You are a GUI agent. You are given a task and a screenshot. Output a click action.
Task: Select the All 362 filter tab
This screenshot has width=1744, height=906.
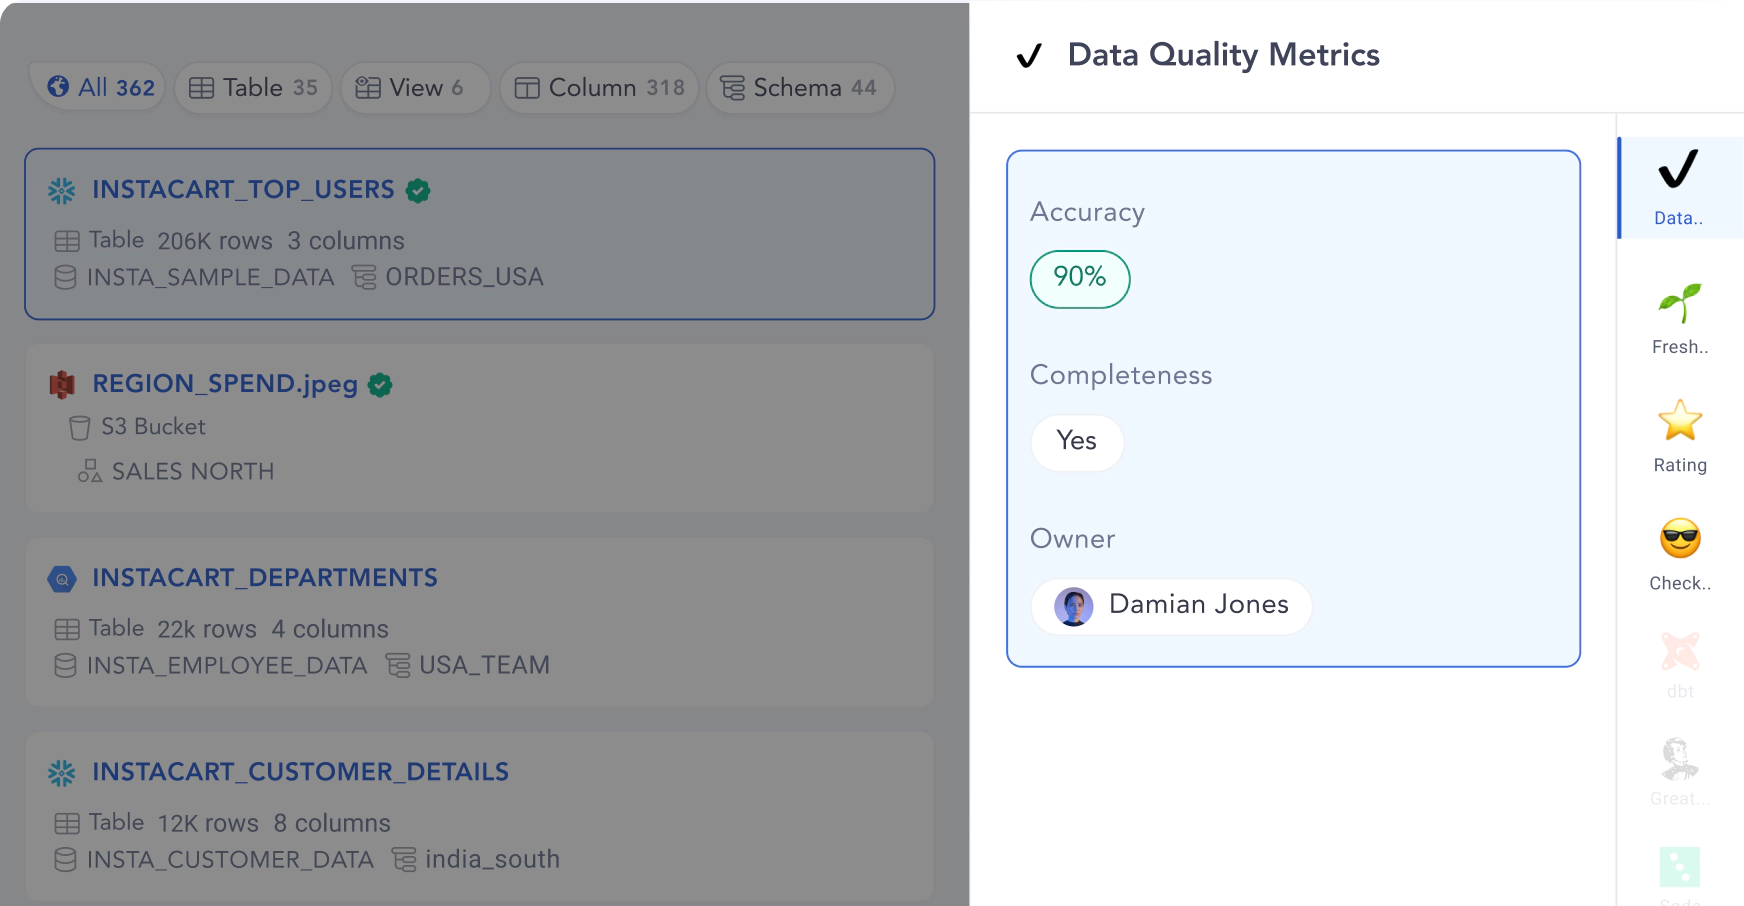(98, 88)
